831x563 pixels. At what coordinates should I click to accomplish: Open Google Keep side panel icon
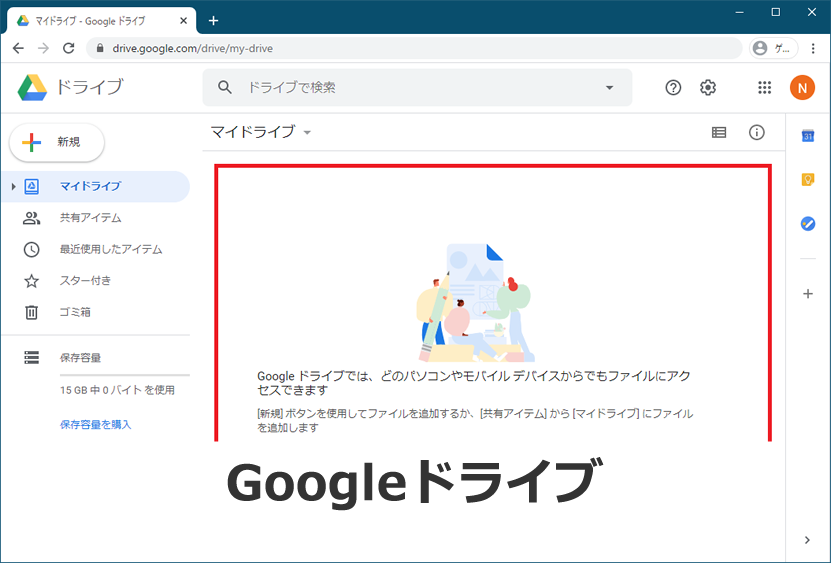[x=808, y=180]
